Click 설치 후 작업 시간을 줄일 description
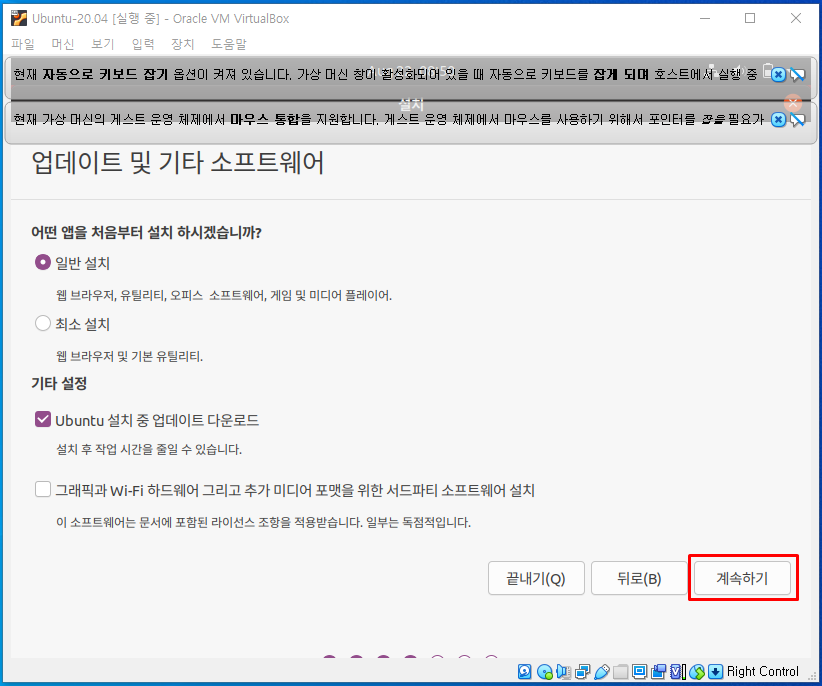Screen dimensions: 822x686 [149, 449]
